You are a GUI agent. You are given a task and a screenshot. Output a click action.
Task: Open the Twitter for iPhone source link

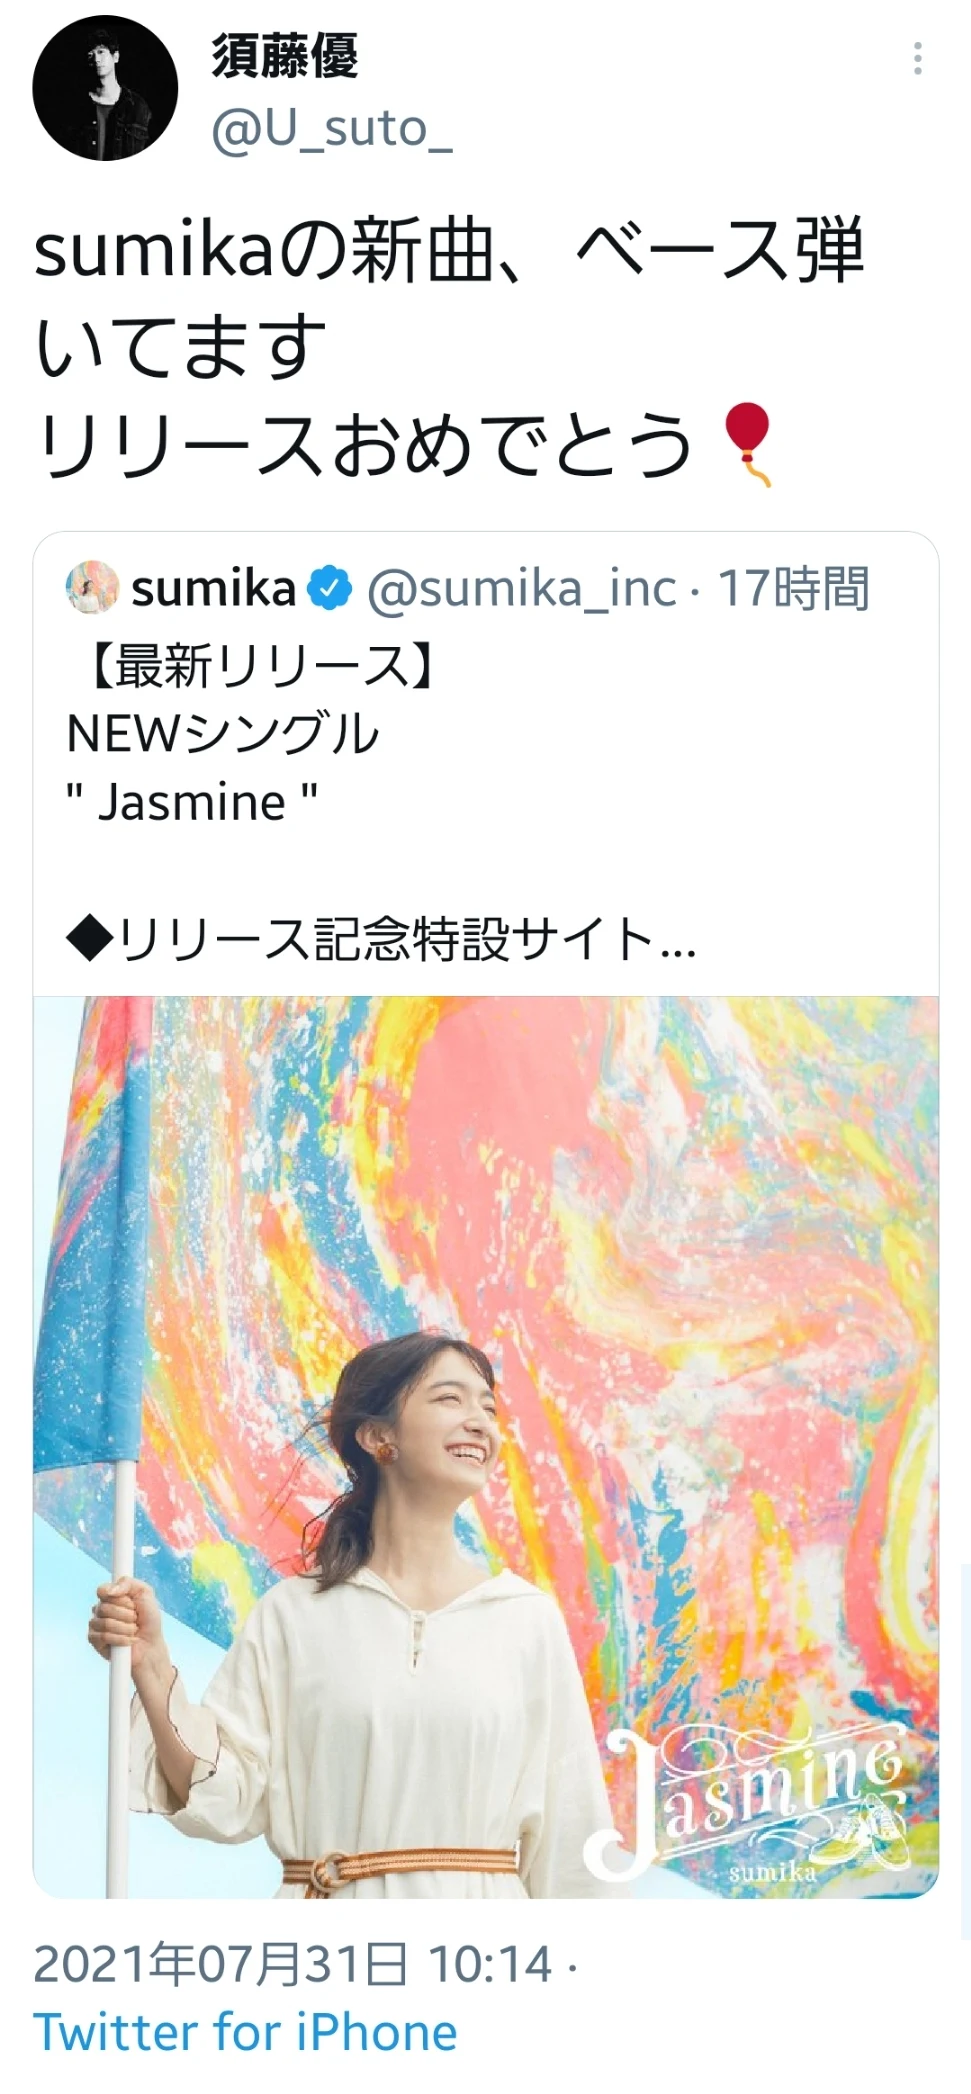pos(245,2033)
